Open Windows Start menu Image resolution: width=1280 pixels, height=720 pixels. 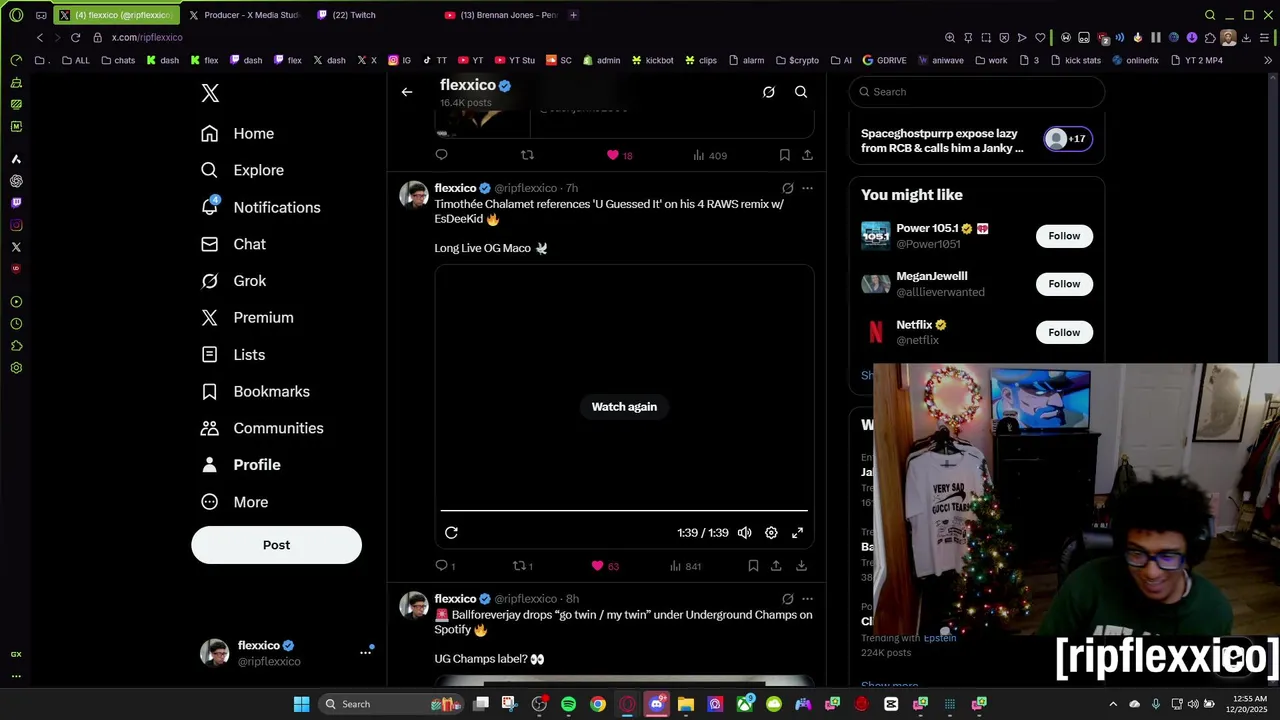[x=301, y=704]
